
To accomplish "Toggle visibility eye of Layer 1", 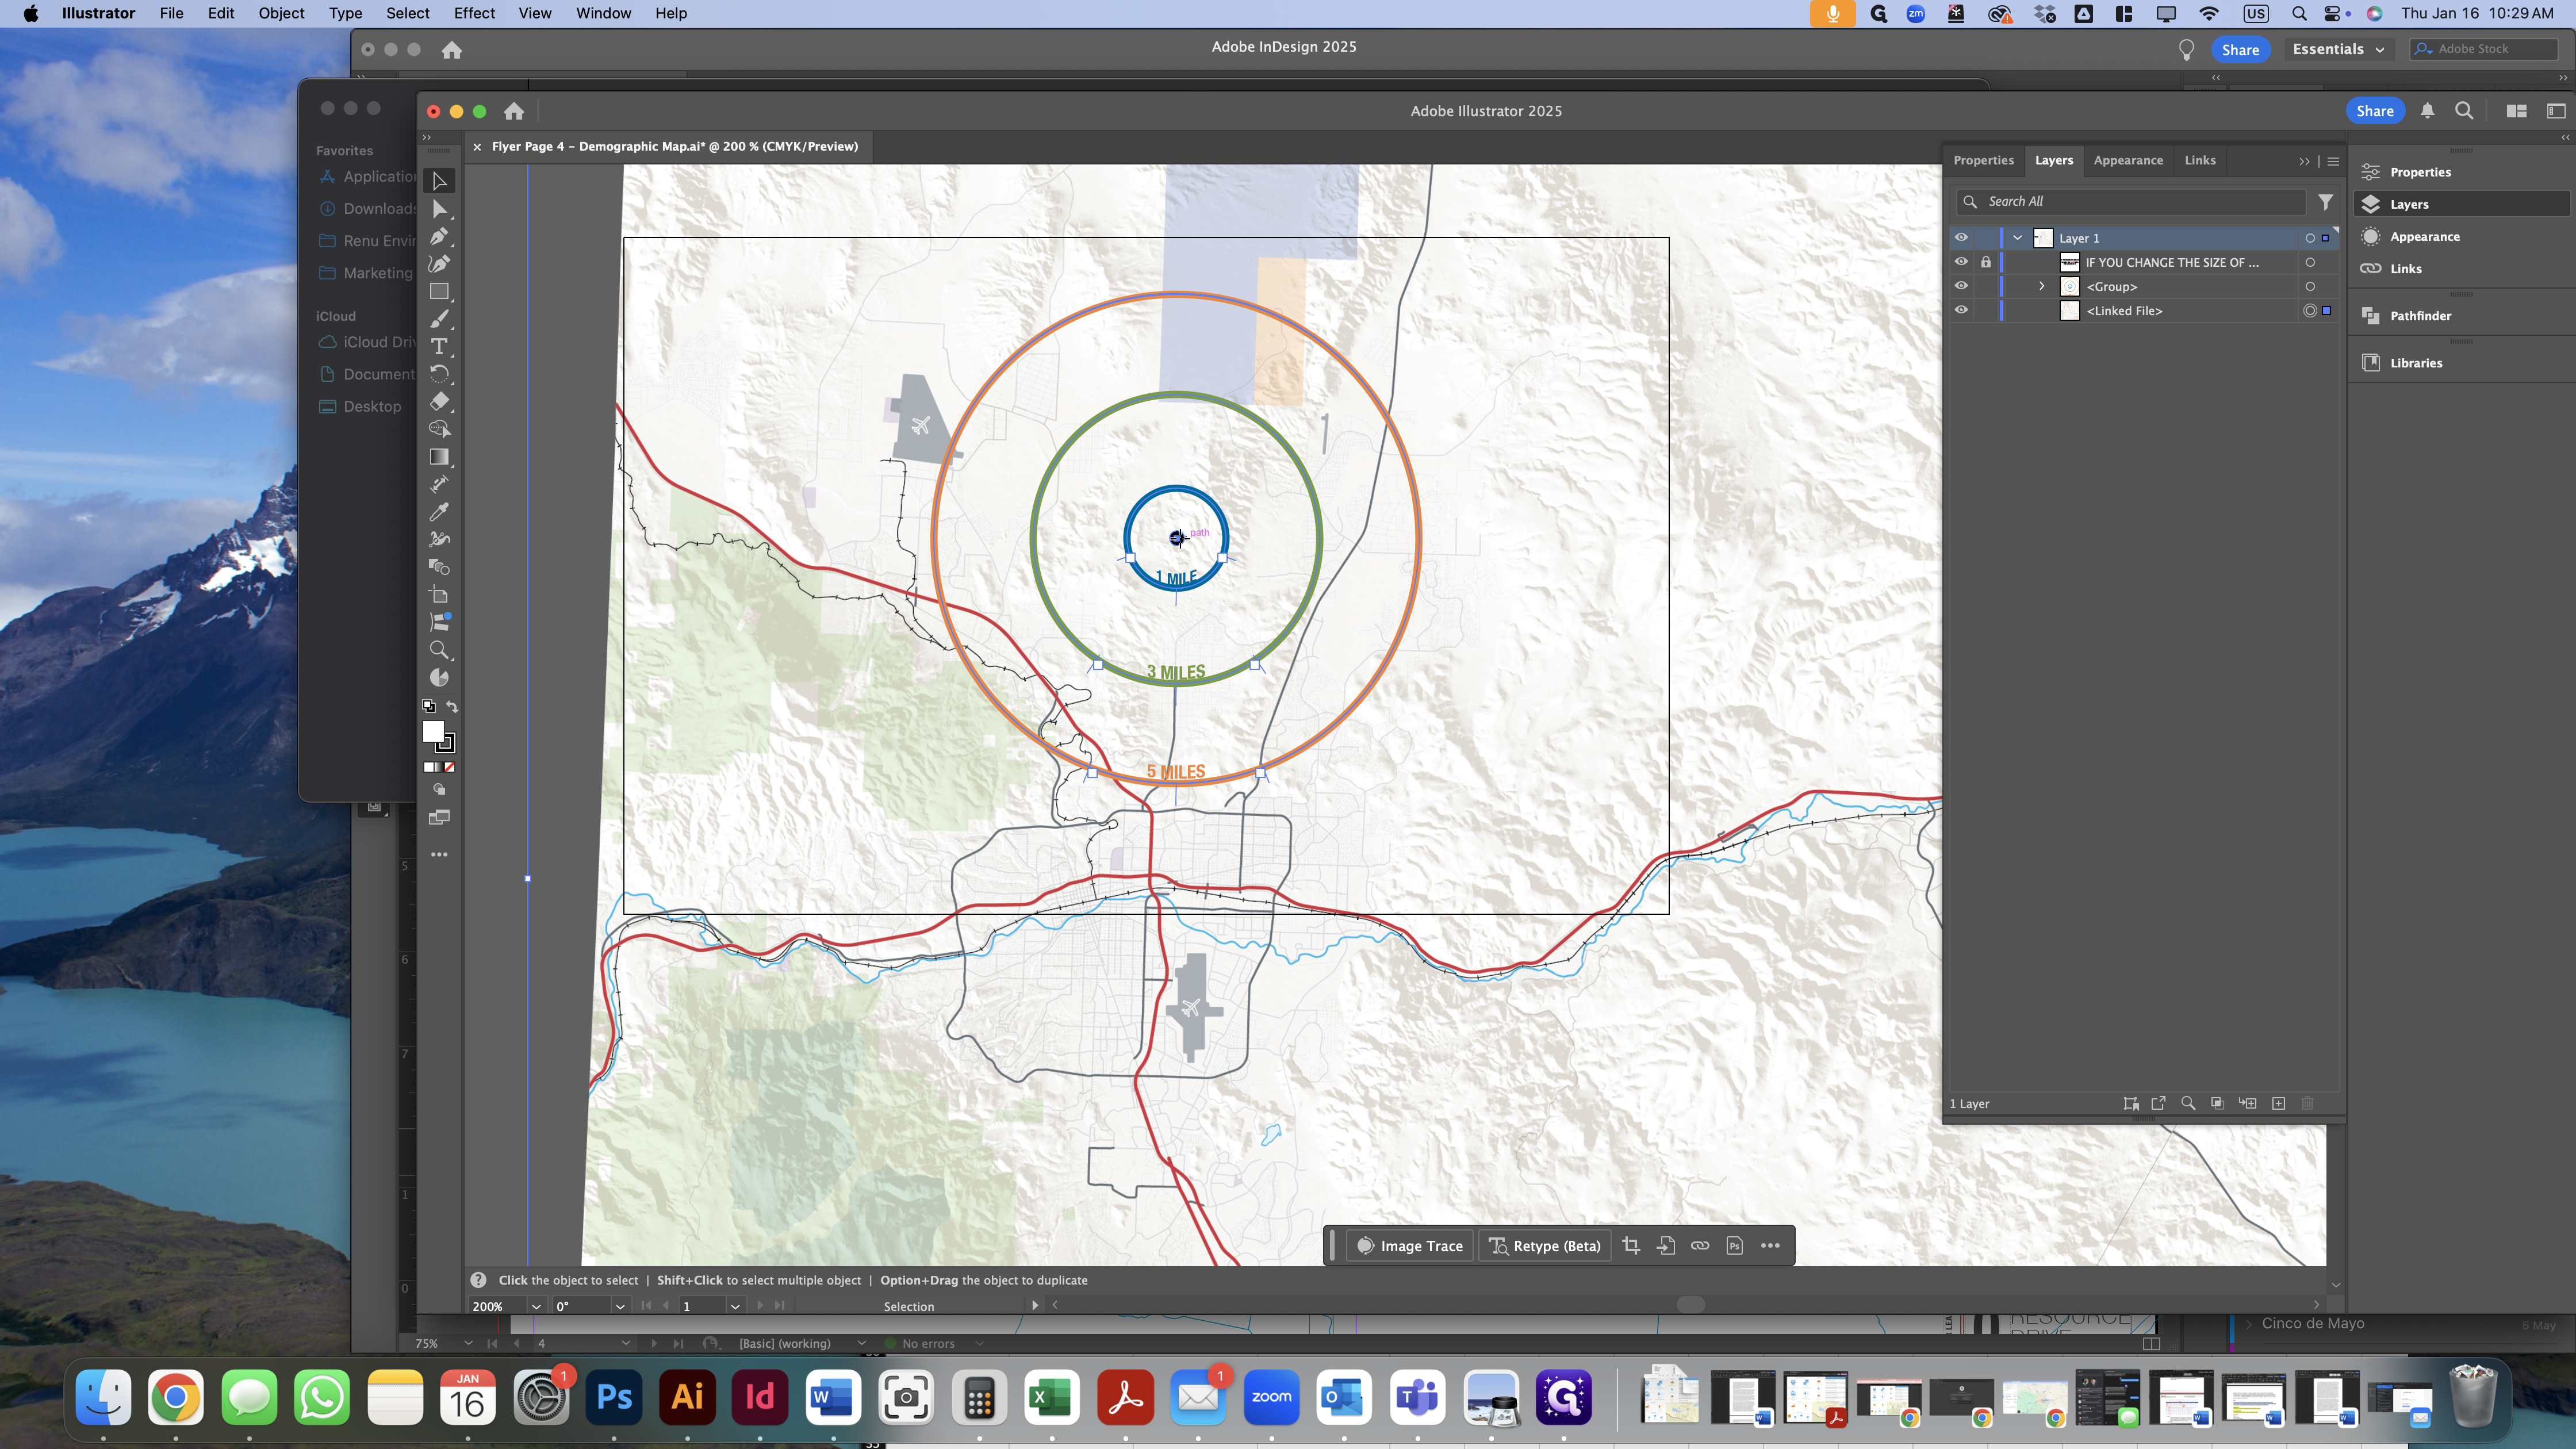I will [1961, 238].
